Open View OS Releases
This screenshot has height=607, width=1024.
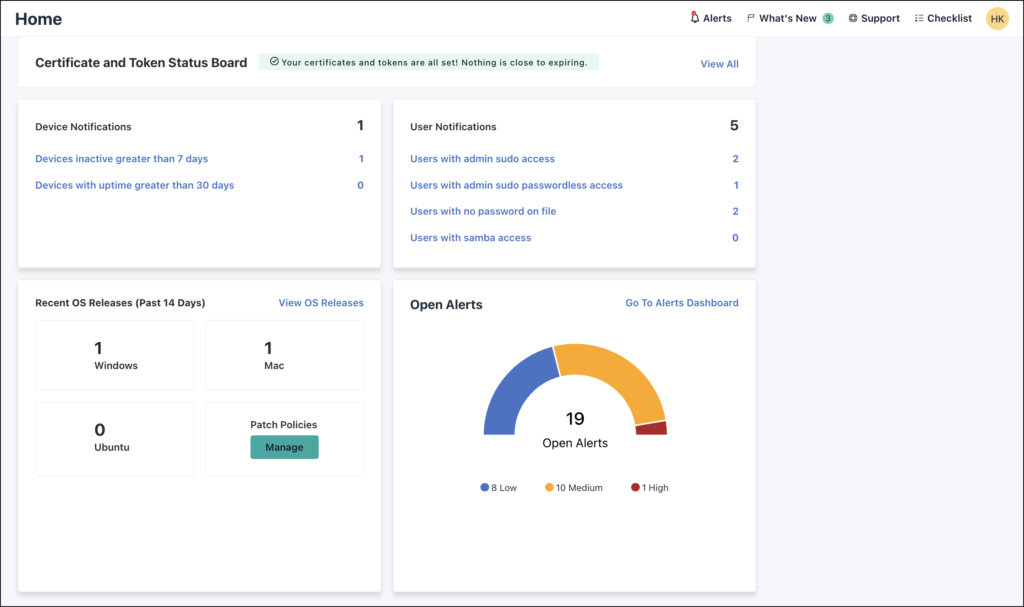[x=321, y=302]
